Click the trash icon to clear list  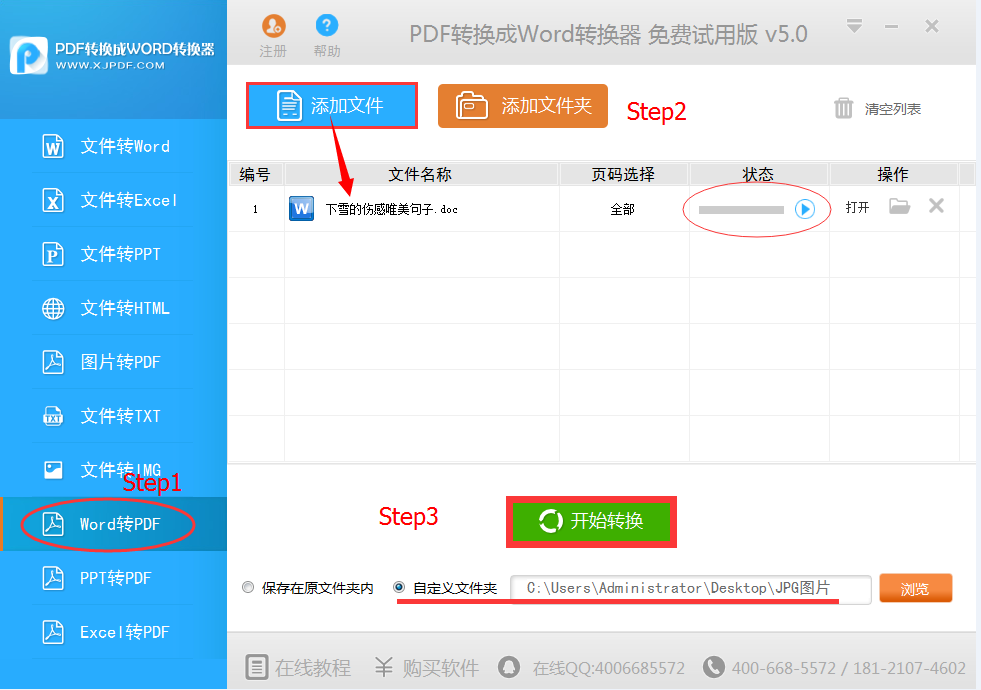pos(844,108)
